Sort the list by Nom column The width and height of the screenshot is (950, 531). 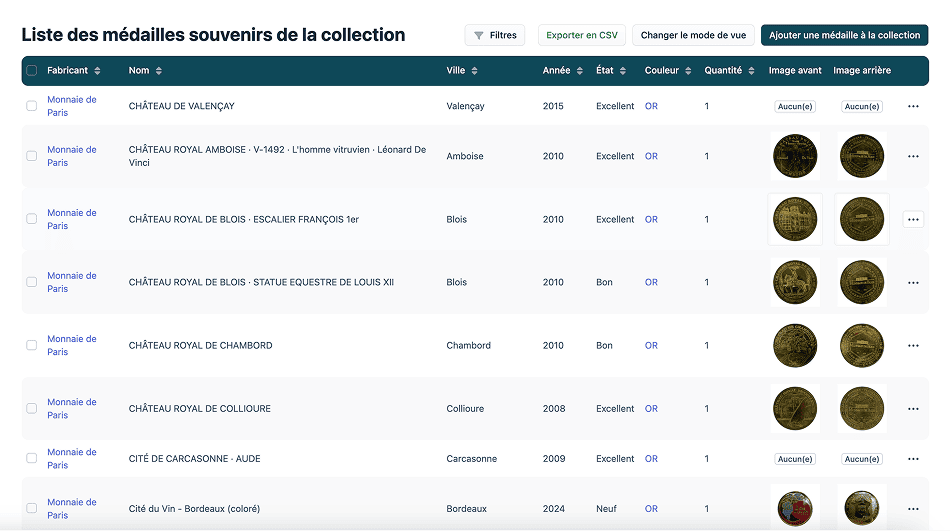click(159, 71)
